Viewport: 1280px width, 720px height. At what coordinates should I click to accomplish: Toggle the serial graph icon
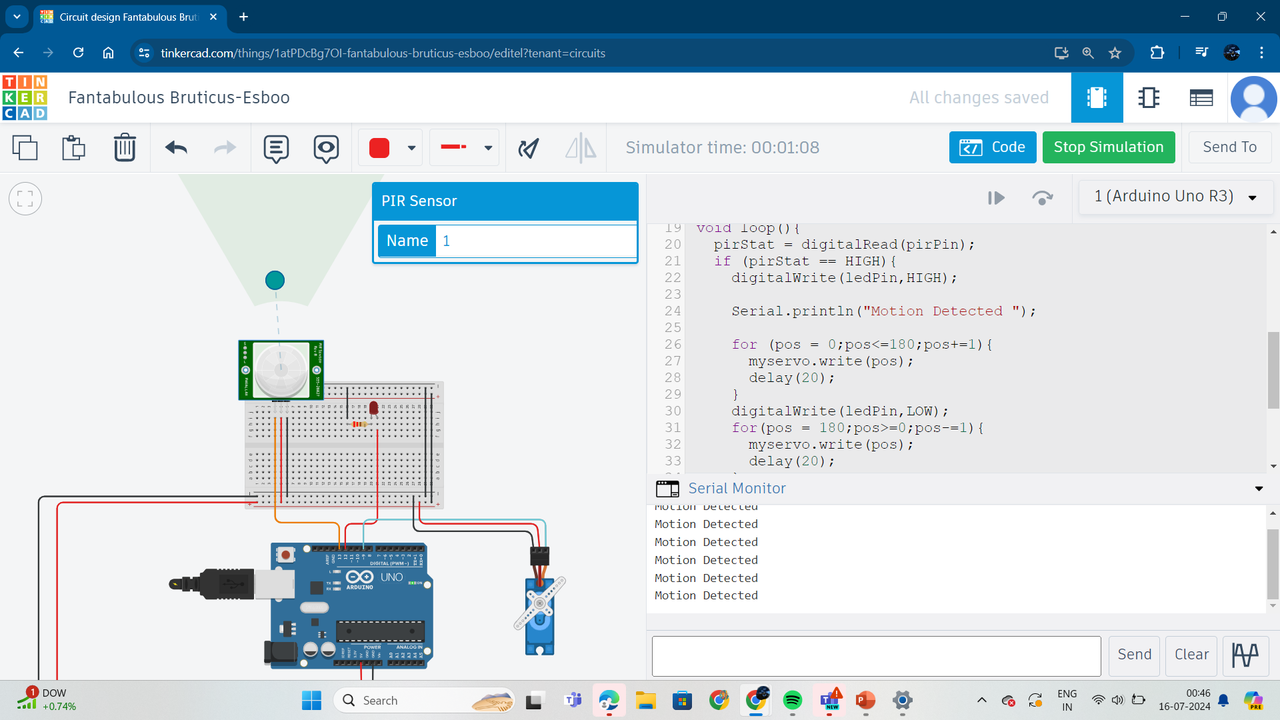pyautogui.click(x=1245, y=655)
